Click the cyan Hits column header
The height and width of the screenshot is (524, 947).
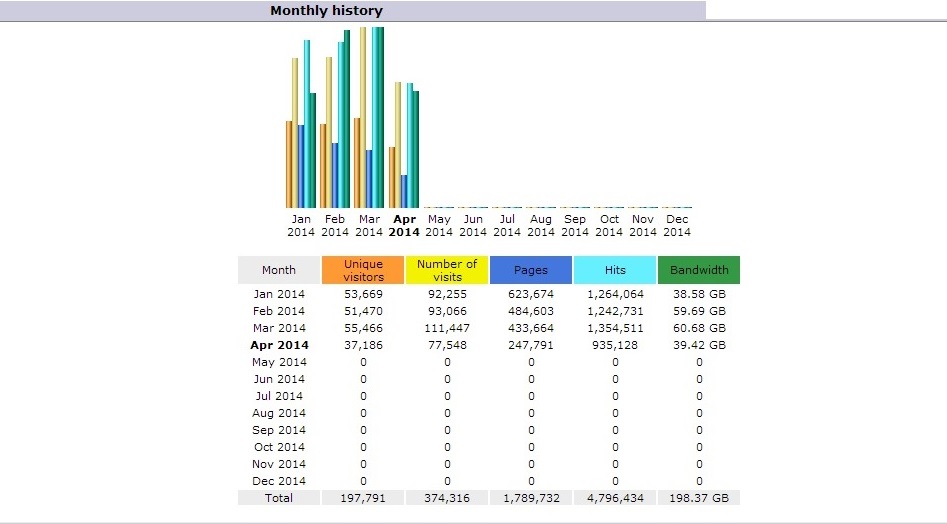[615, 270]
